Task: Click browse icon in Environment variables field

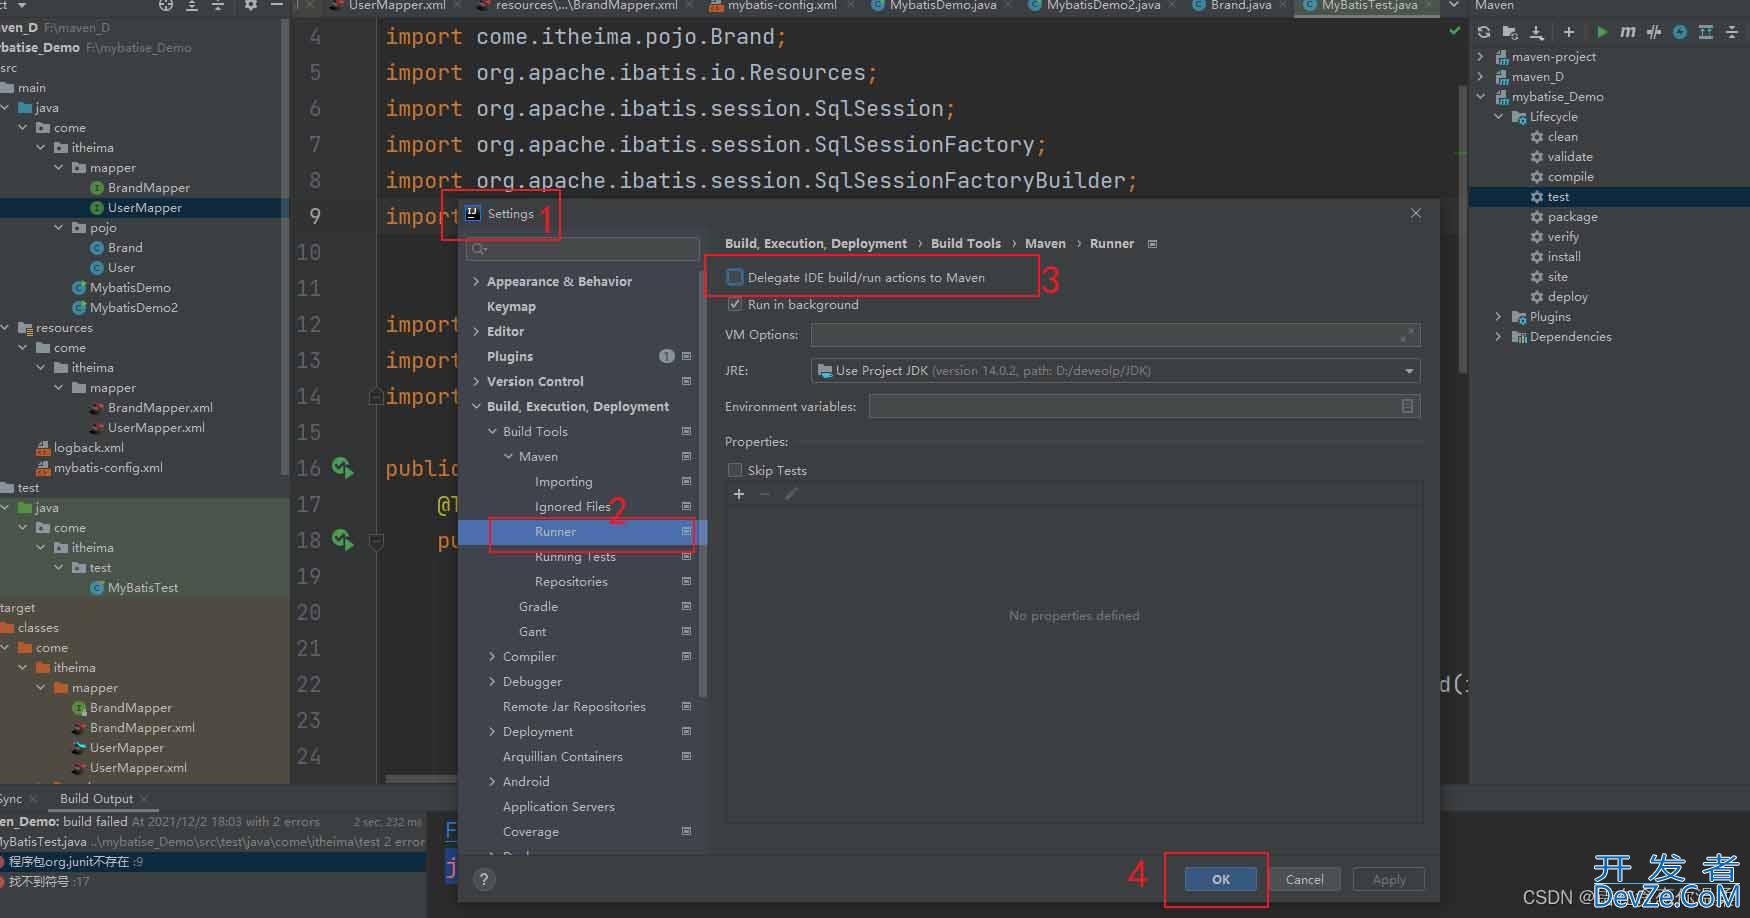Action: click(1407, 406)
